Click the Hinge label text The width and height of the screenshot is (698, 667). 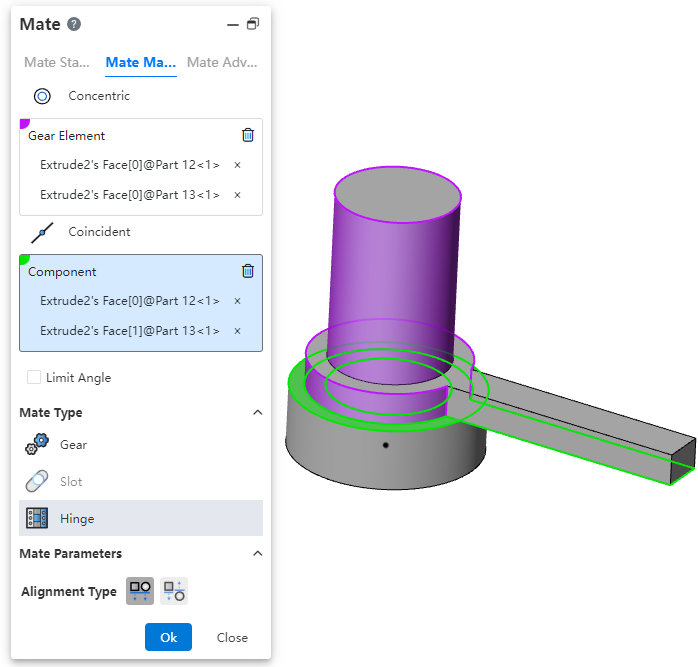(x=77, y=519)
